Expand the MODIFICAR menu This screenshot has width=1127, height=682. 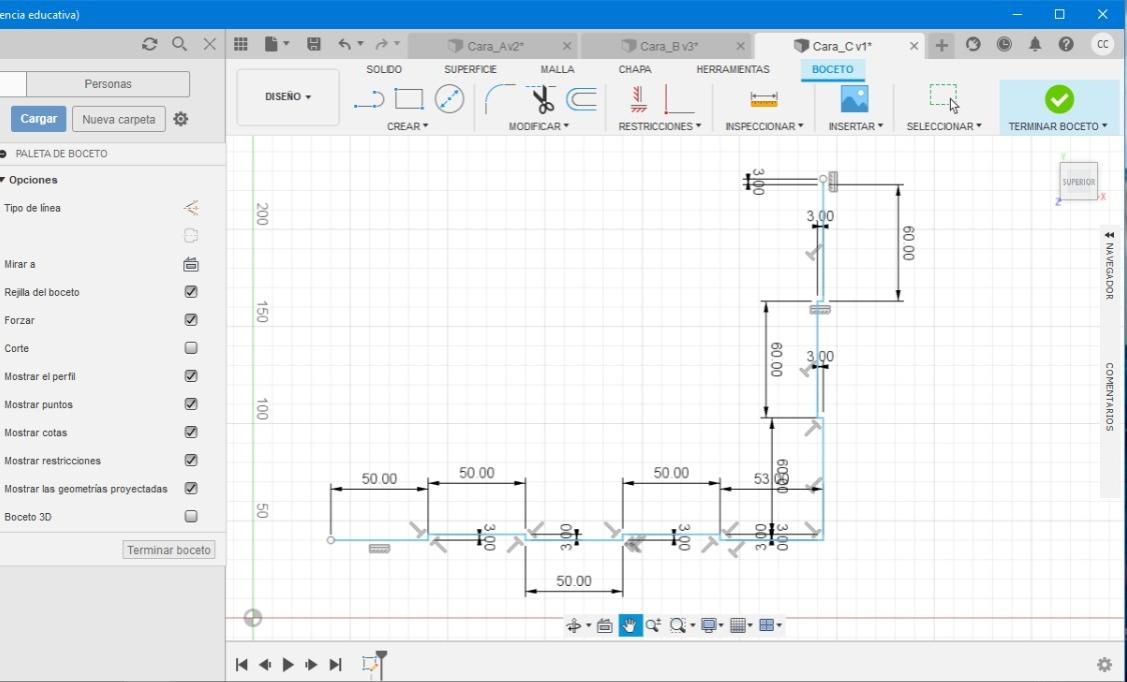tap(538, 126)
